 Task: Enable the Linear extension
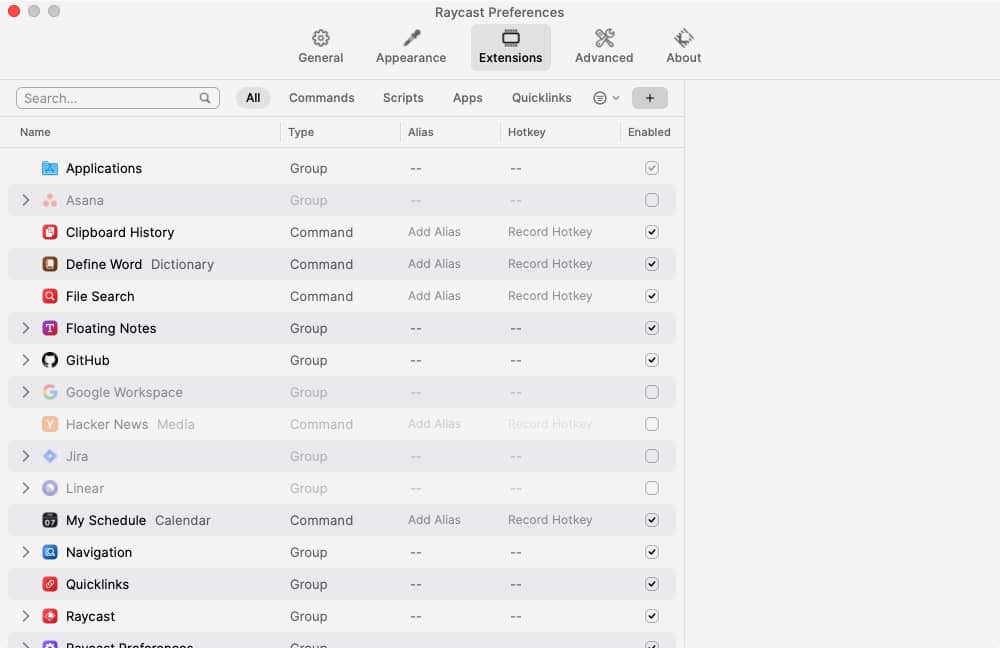(x=651, y=488)
